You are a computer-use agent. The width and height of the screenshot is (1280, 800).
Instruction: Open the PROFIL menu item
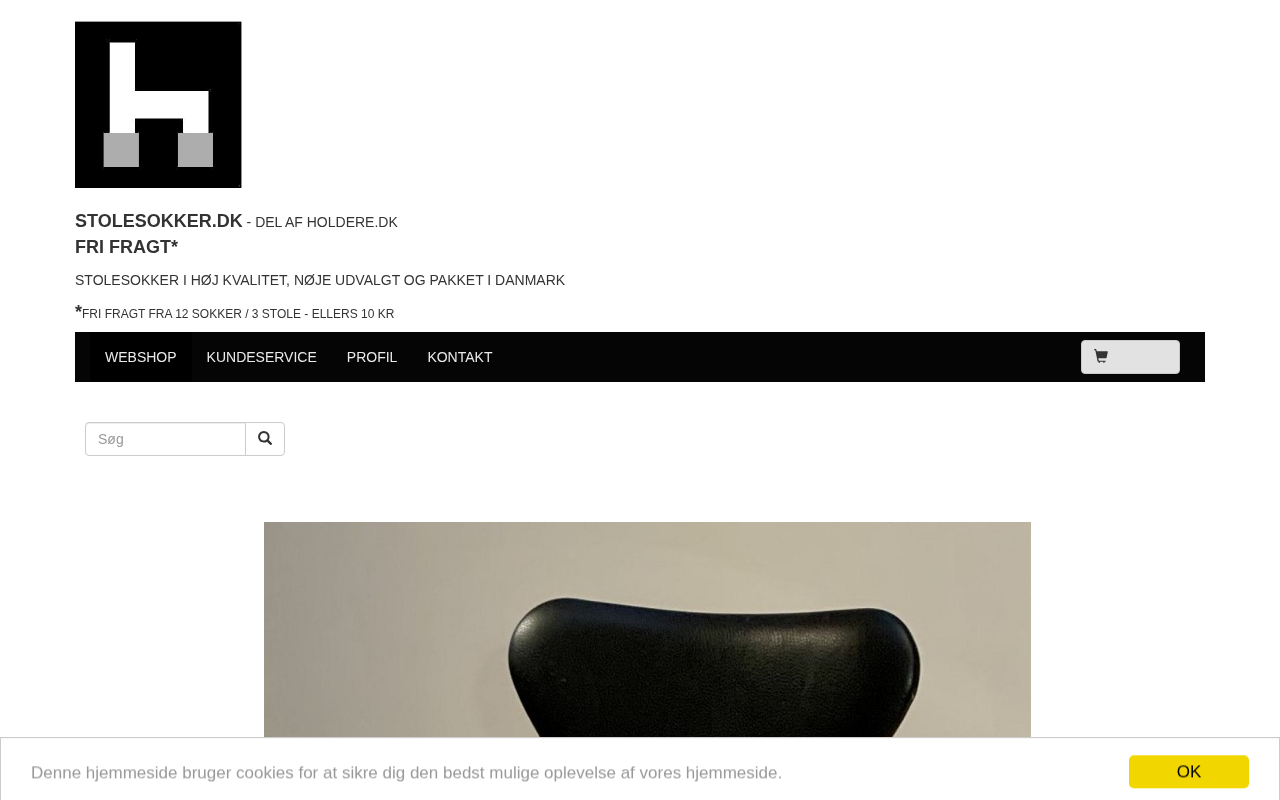click(x=372, y=357)
